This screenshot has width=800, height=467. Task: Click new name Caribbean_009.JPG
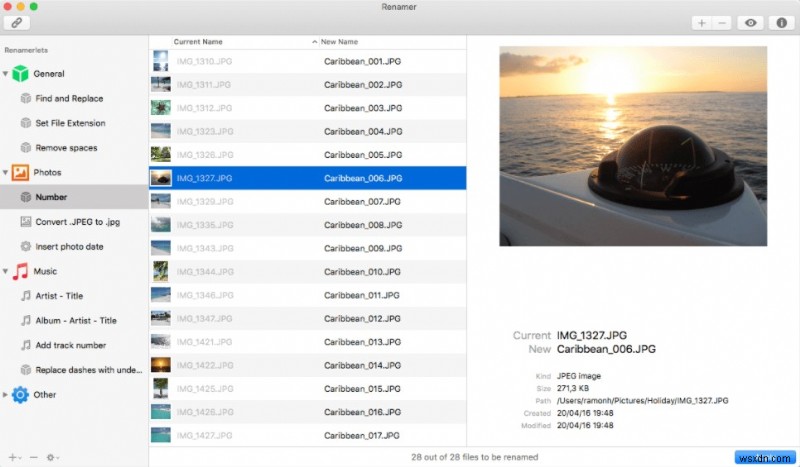(363, 248)
